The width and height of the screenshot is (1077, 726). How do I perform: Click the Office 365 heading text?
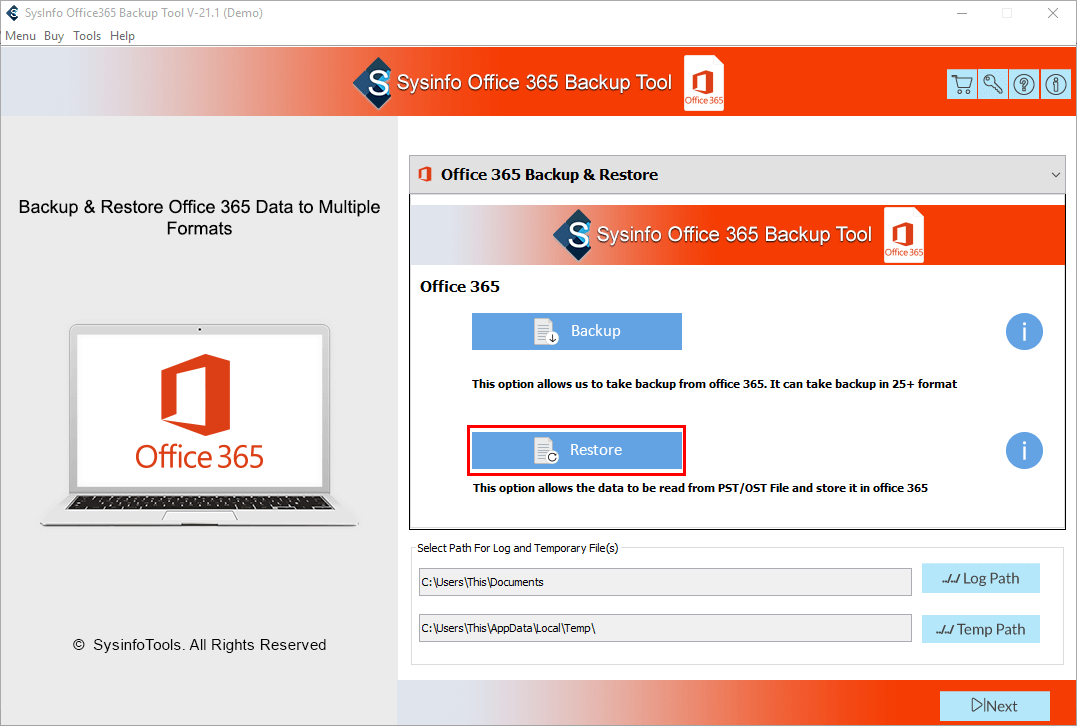(460, 286)
